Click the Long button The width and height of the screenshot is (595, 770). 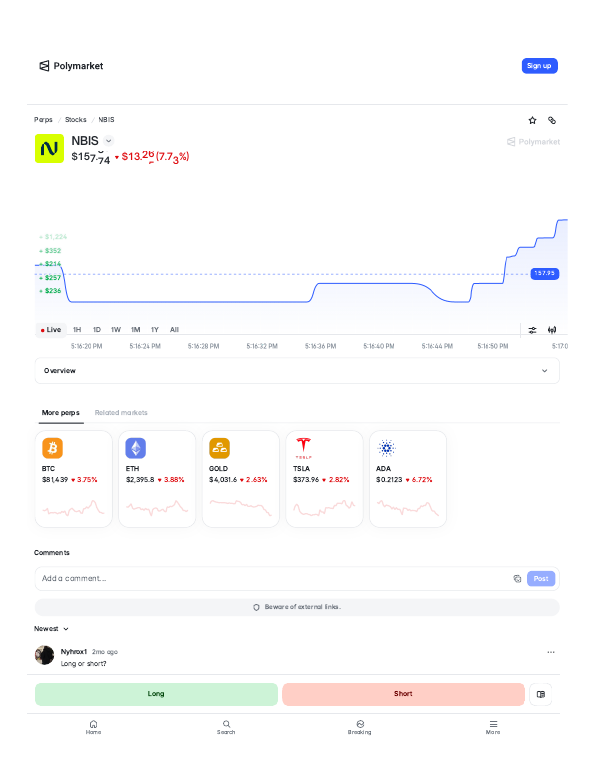pyautogui.click(x=156, y=694)
